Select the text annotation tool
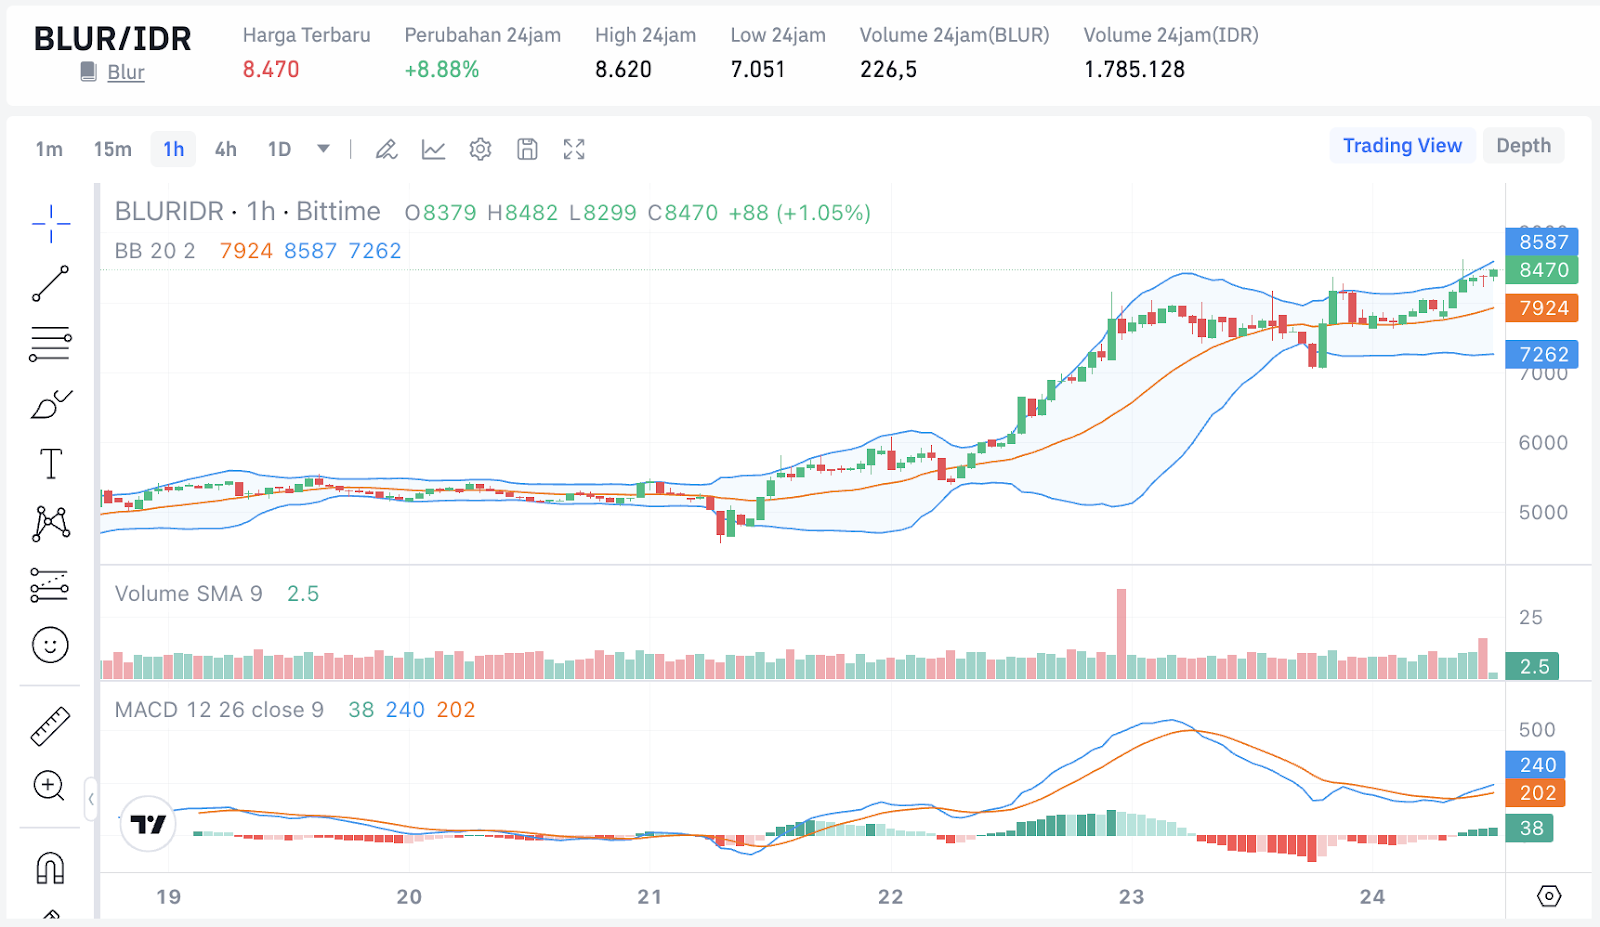 [x=50, y=464]
